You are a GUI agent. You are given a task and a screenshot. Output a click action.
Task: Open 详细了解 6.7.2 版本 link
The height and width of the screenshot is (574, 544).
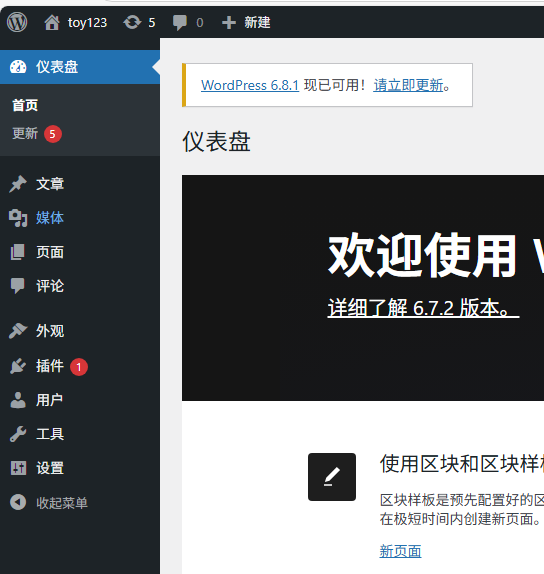coord(424,308)
